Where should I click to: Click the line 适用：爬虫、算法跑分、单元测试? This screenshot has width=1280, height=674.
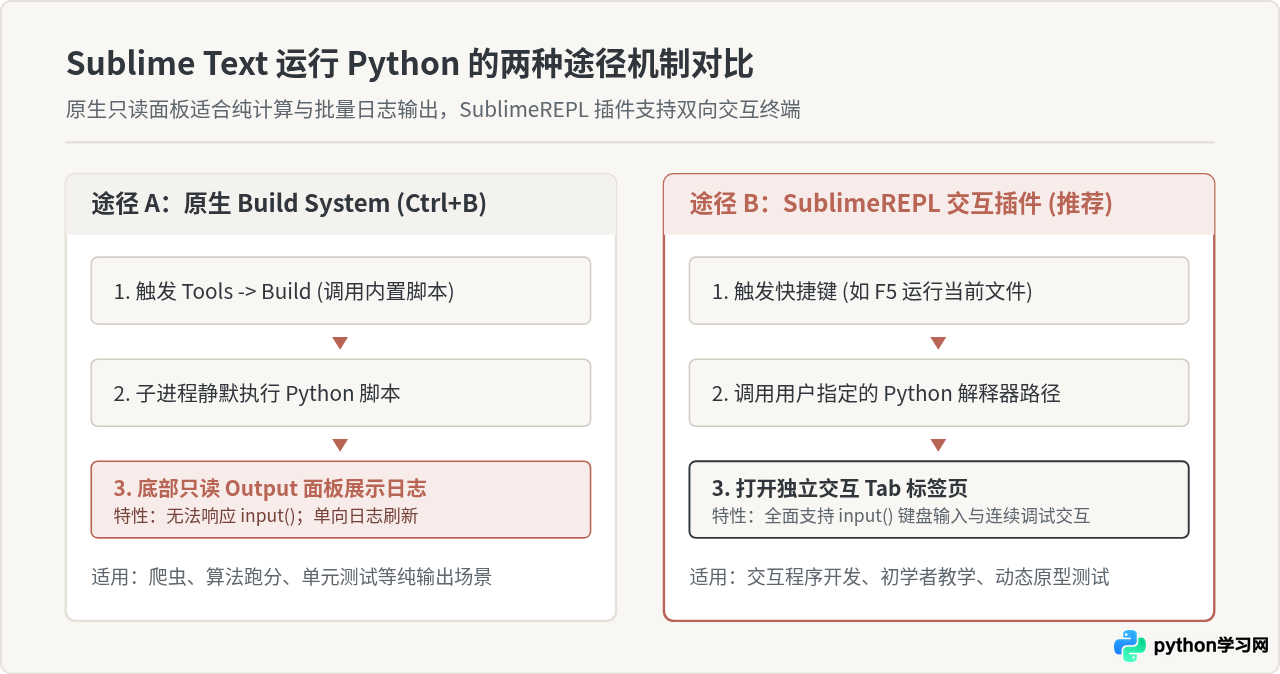291,577
